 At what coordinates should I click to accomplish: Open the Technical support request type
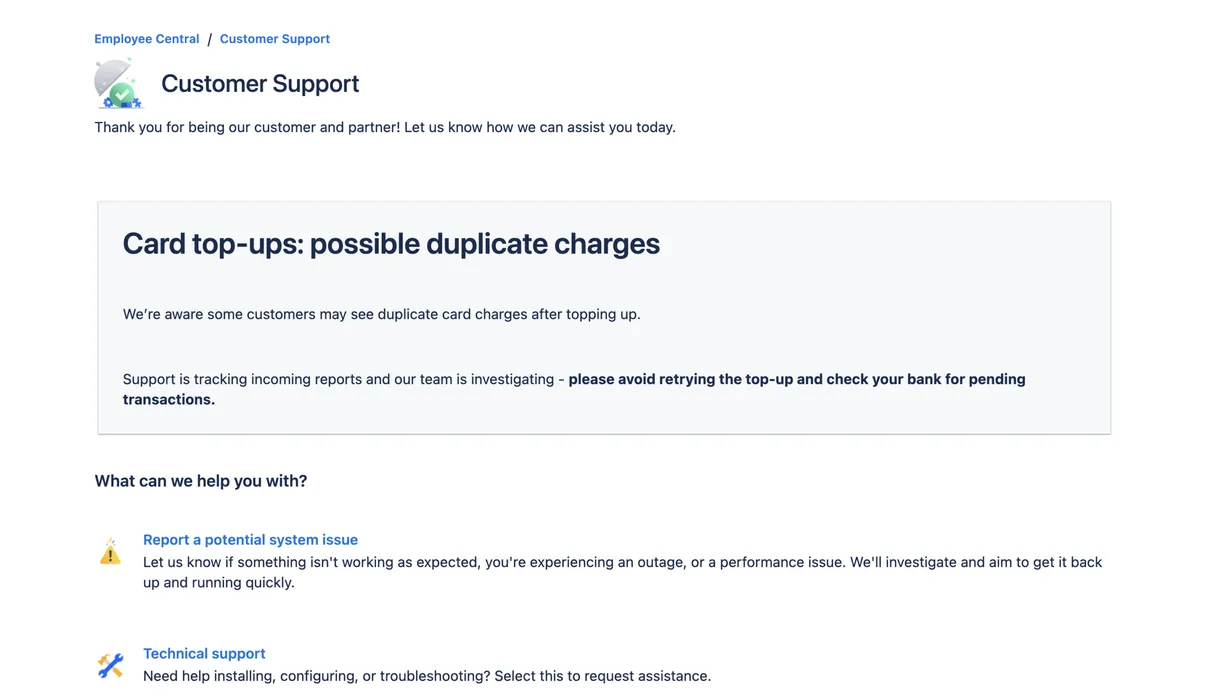point(204,654)
